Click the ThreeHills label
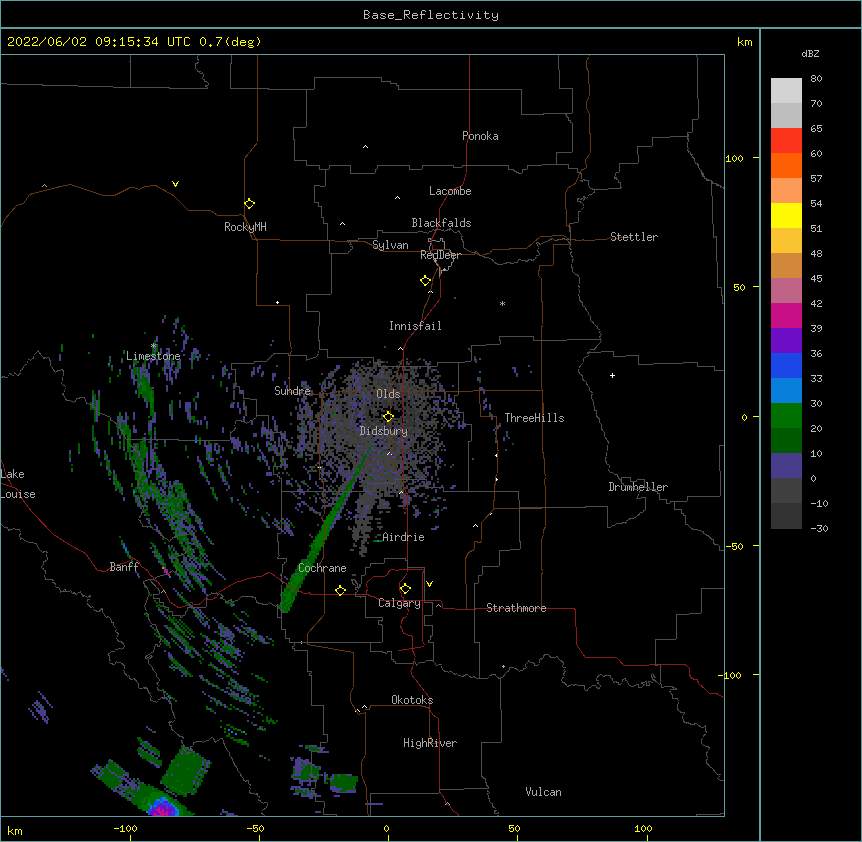This screenshot has height=842, width=862. tap(534, 418)
